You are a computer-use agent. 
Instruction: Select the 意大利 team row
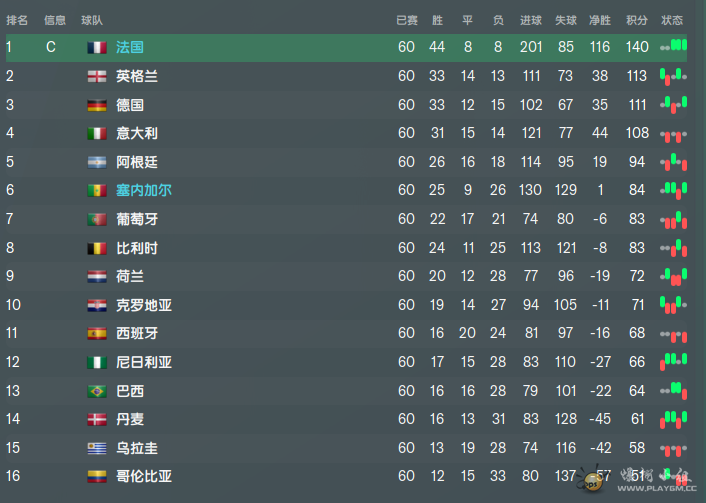point(346,133)
